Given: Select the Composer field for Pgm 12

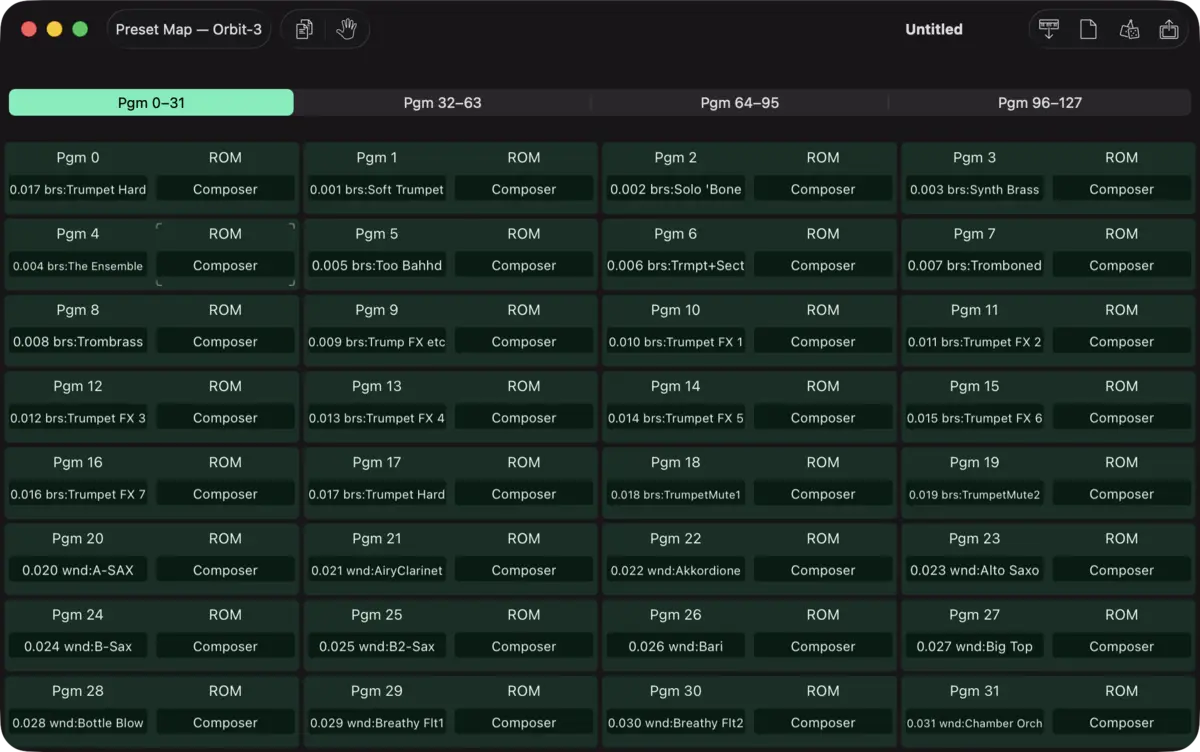Looking at the screenshot, I should (225, 418).
